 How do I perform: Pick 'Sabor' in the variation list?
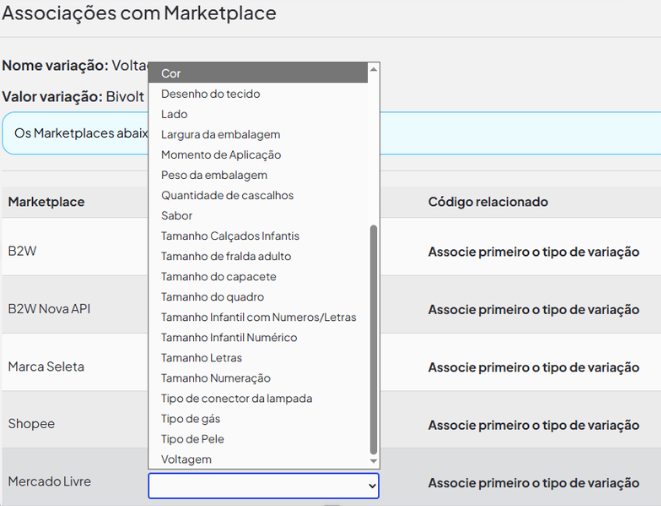pyautogui.click(x=177, y=216)
